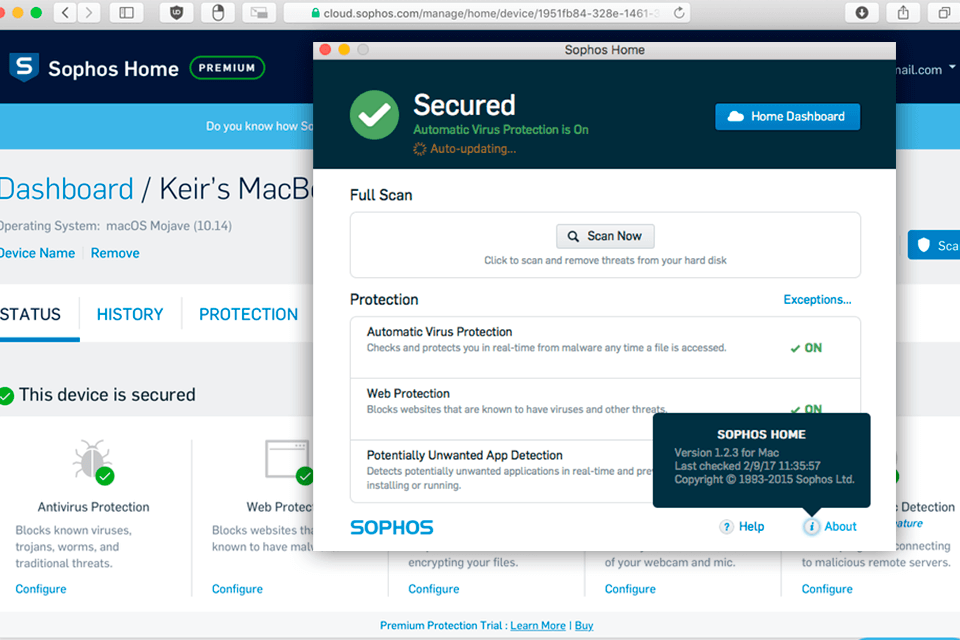Open the Safari downloads icon
The height and width of the screenshot is (640, 960).
pos(862,13)
